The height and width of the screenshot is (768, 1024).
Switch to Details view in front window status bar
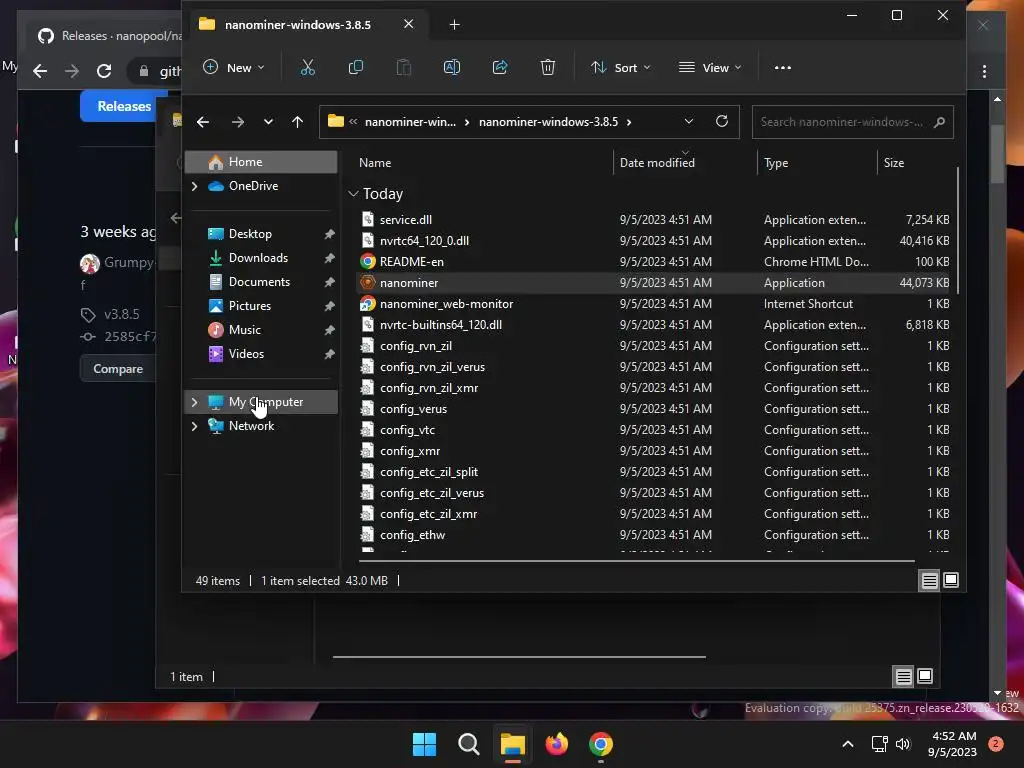(929, 580)
